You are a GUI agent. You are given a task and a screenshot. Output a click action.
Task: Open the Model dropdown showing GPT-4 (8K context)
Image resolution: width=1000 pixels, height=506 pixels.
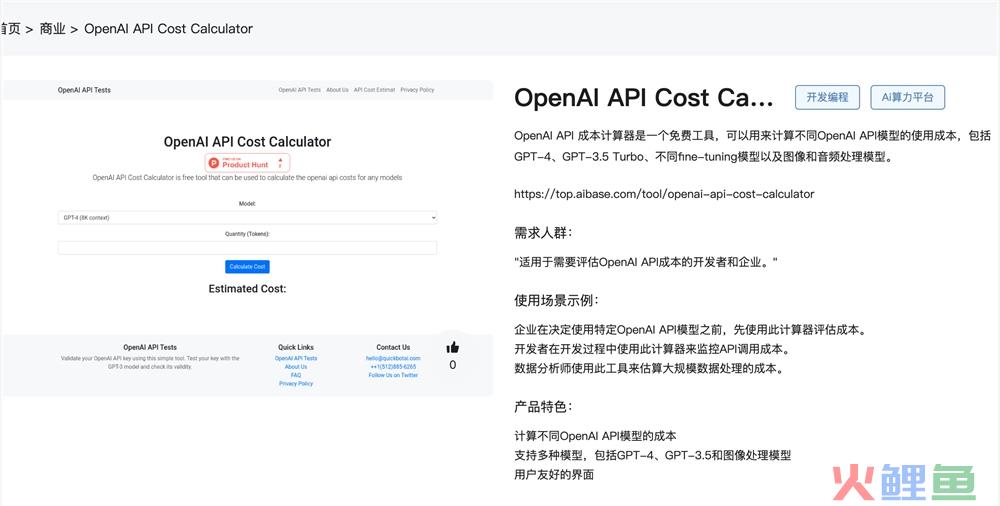coord(247,217)
